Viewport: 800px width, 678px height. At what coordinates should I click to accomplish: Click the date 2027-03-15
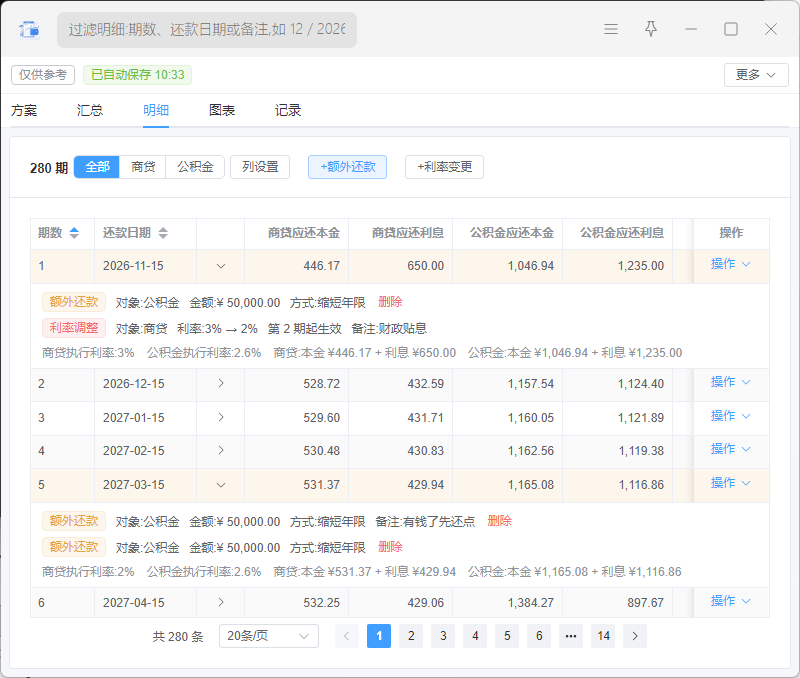134,485
